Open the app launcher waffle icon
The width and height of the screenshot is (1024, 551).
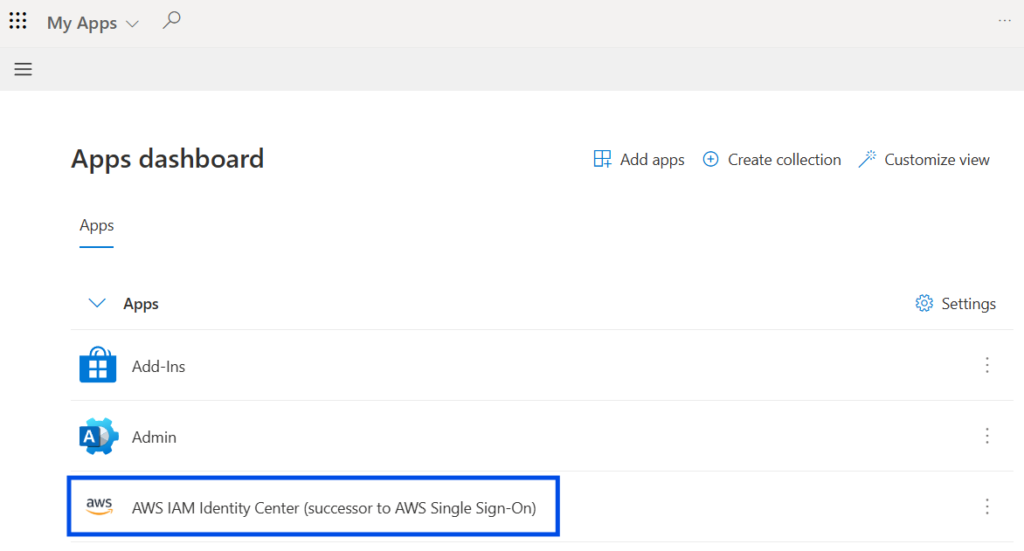[18, 21]
